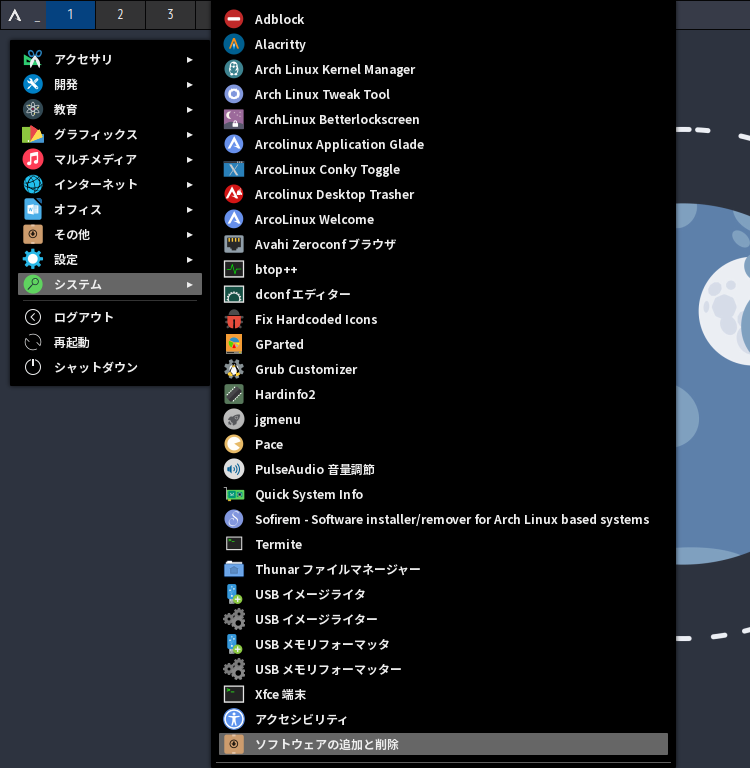
Task: Open USB メモリフォーマッター entry with gear icon
Action: tap(443, 669)
